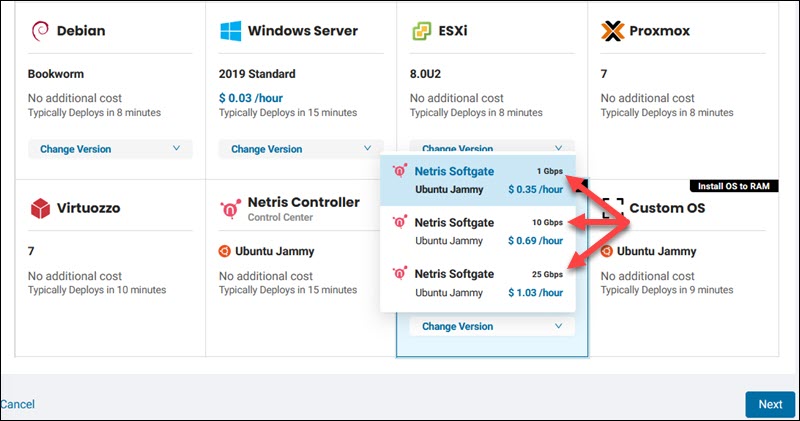Collapse Change Version dropdown in Netris Softgate card
This screenshot has height=421, width=800.
(x=492, y=326)
